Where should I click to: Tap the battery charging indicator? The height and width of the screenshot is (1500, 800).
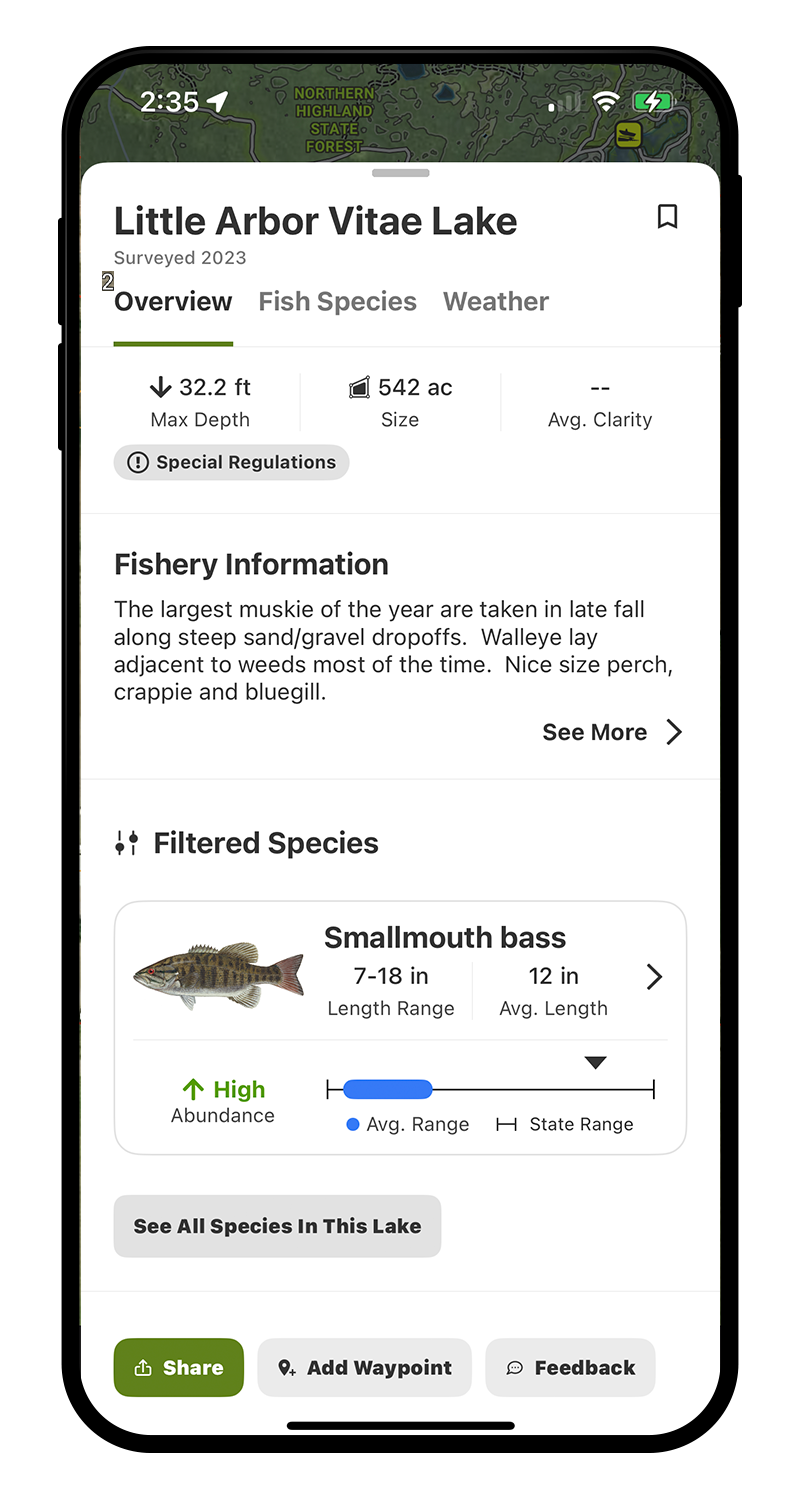point(652,102)
